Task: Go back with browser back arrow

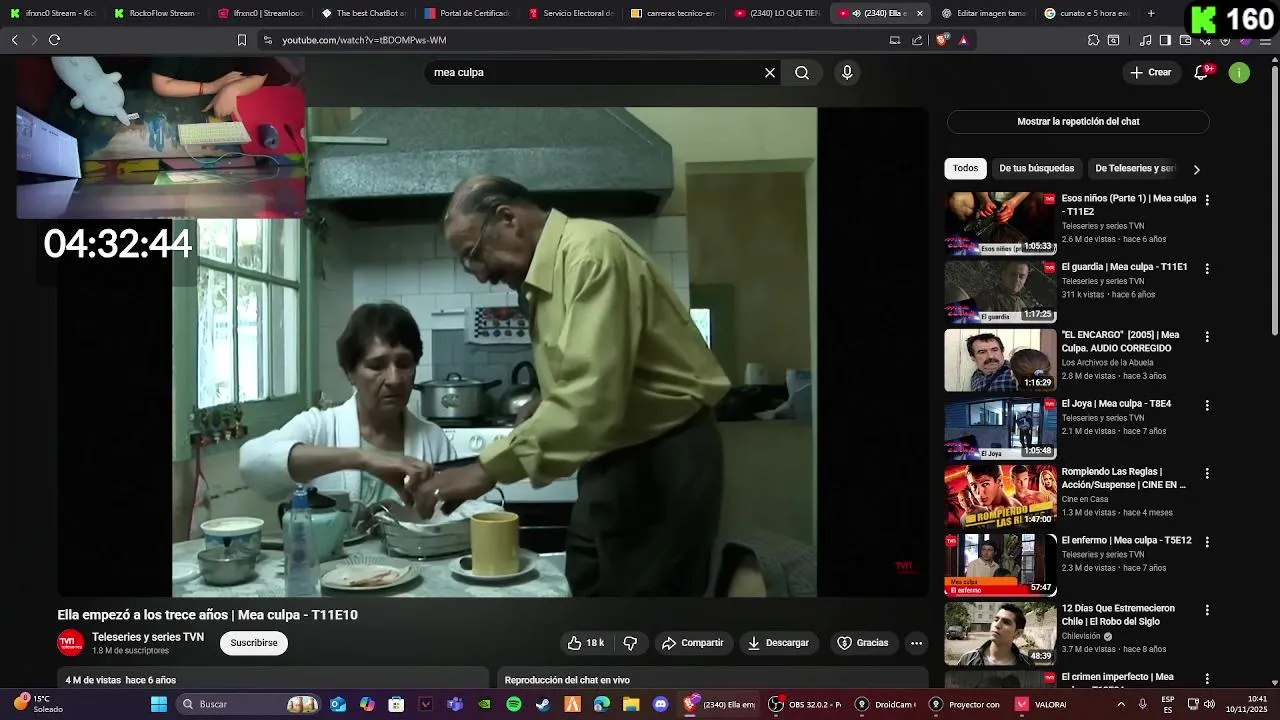Action: [x=14, y=40]
